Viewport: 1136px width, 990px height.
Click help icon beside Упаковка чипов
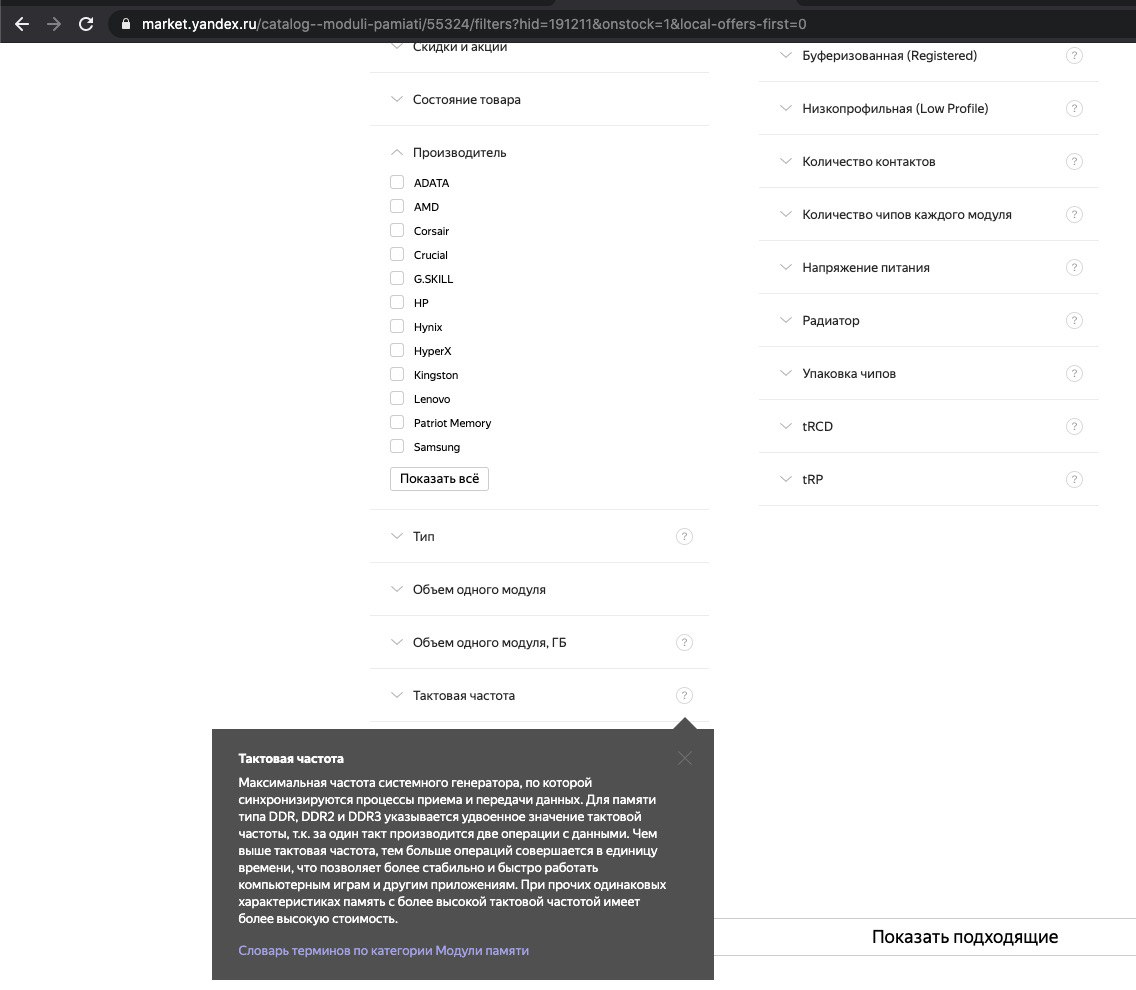[1074, 374]
